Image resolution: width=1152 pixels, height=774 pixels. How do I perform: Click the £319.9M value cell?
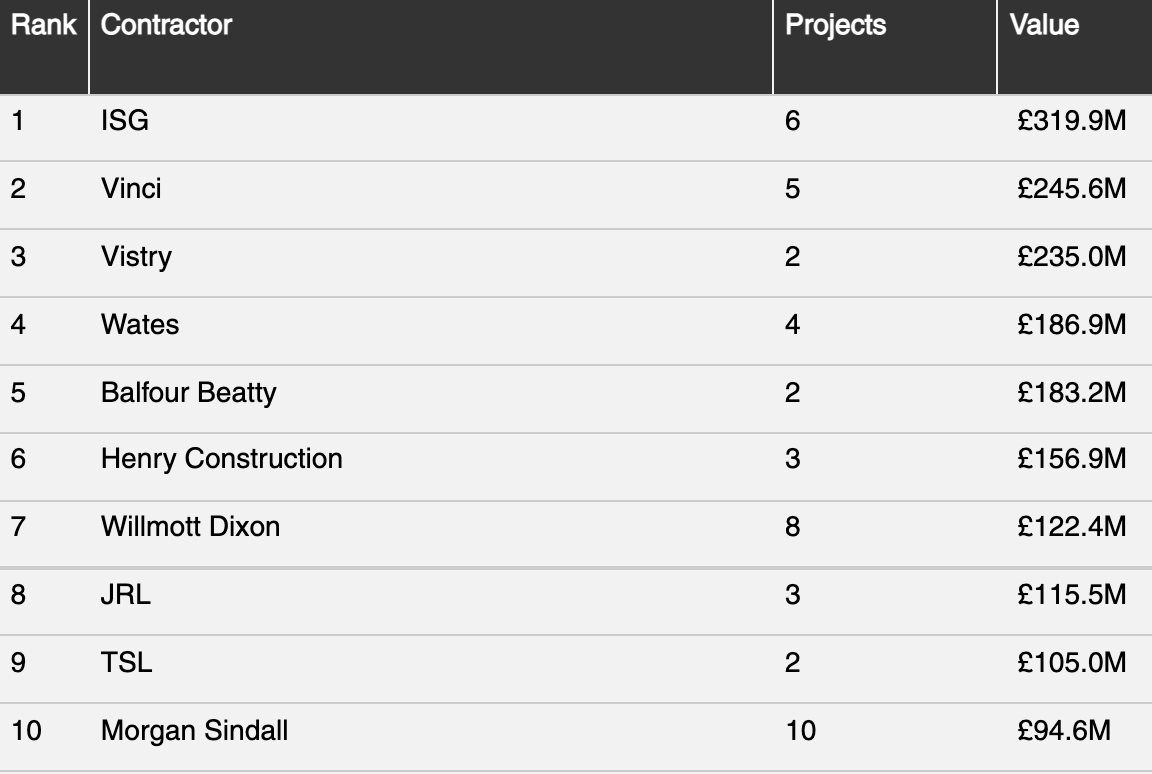1071,120
